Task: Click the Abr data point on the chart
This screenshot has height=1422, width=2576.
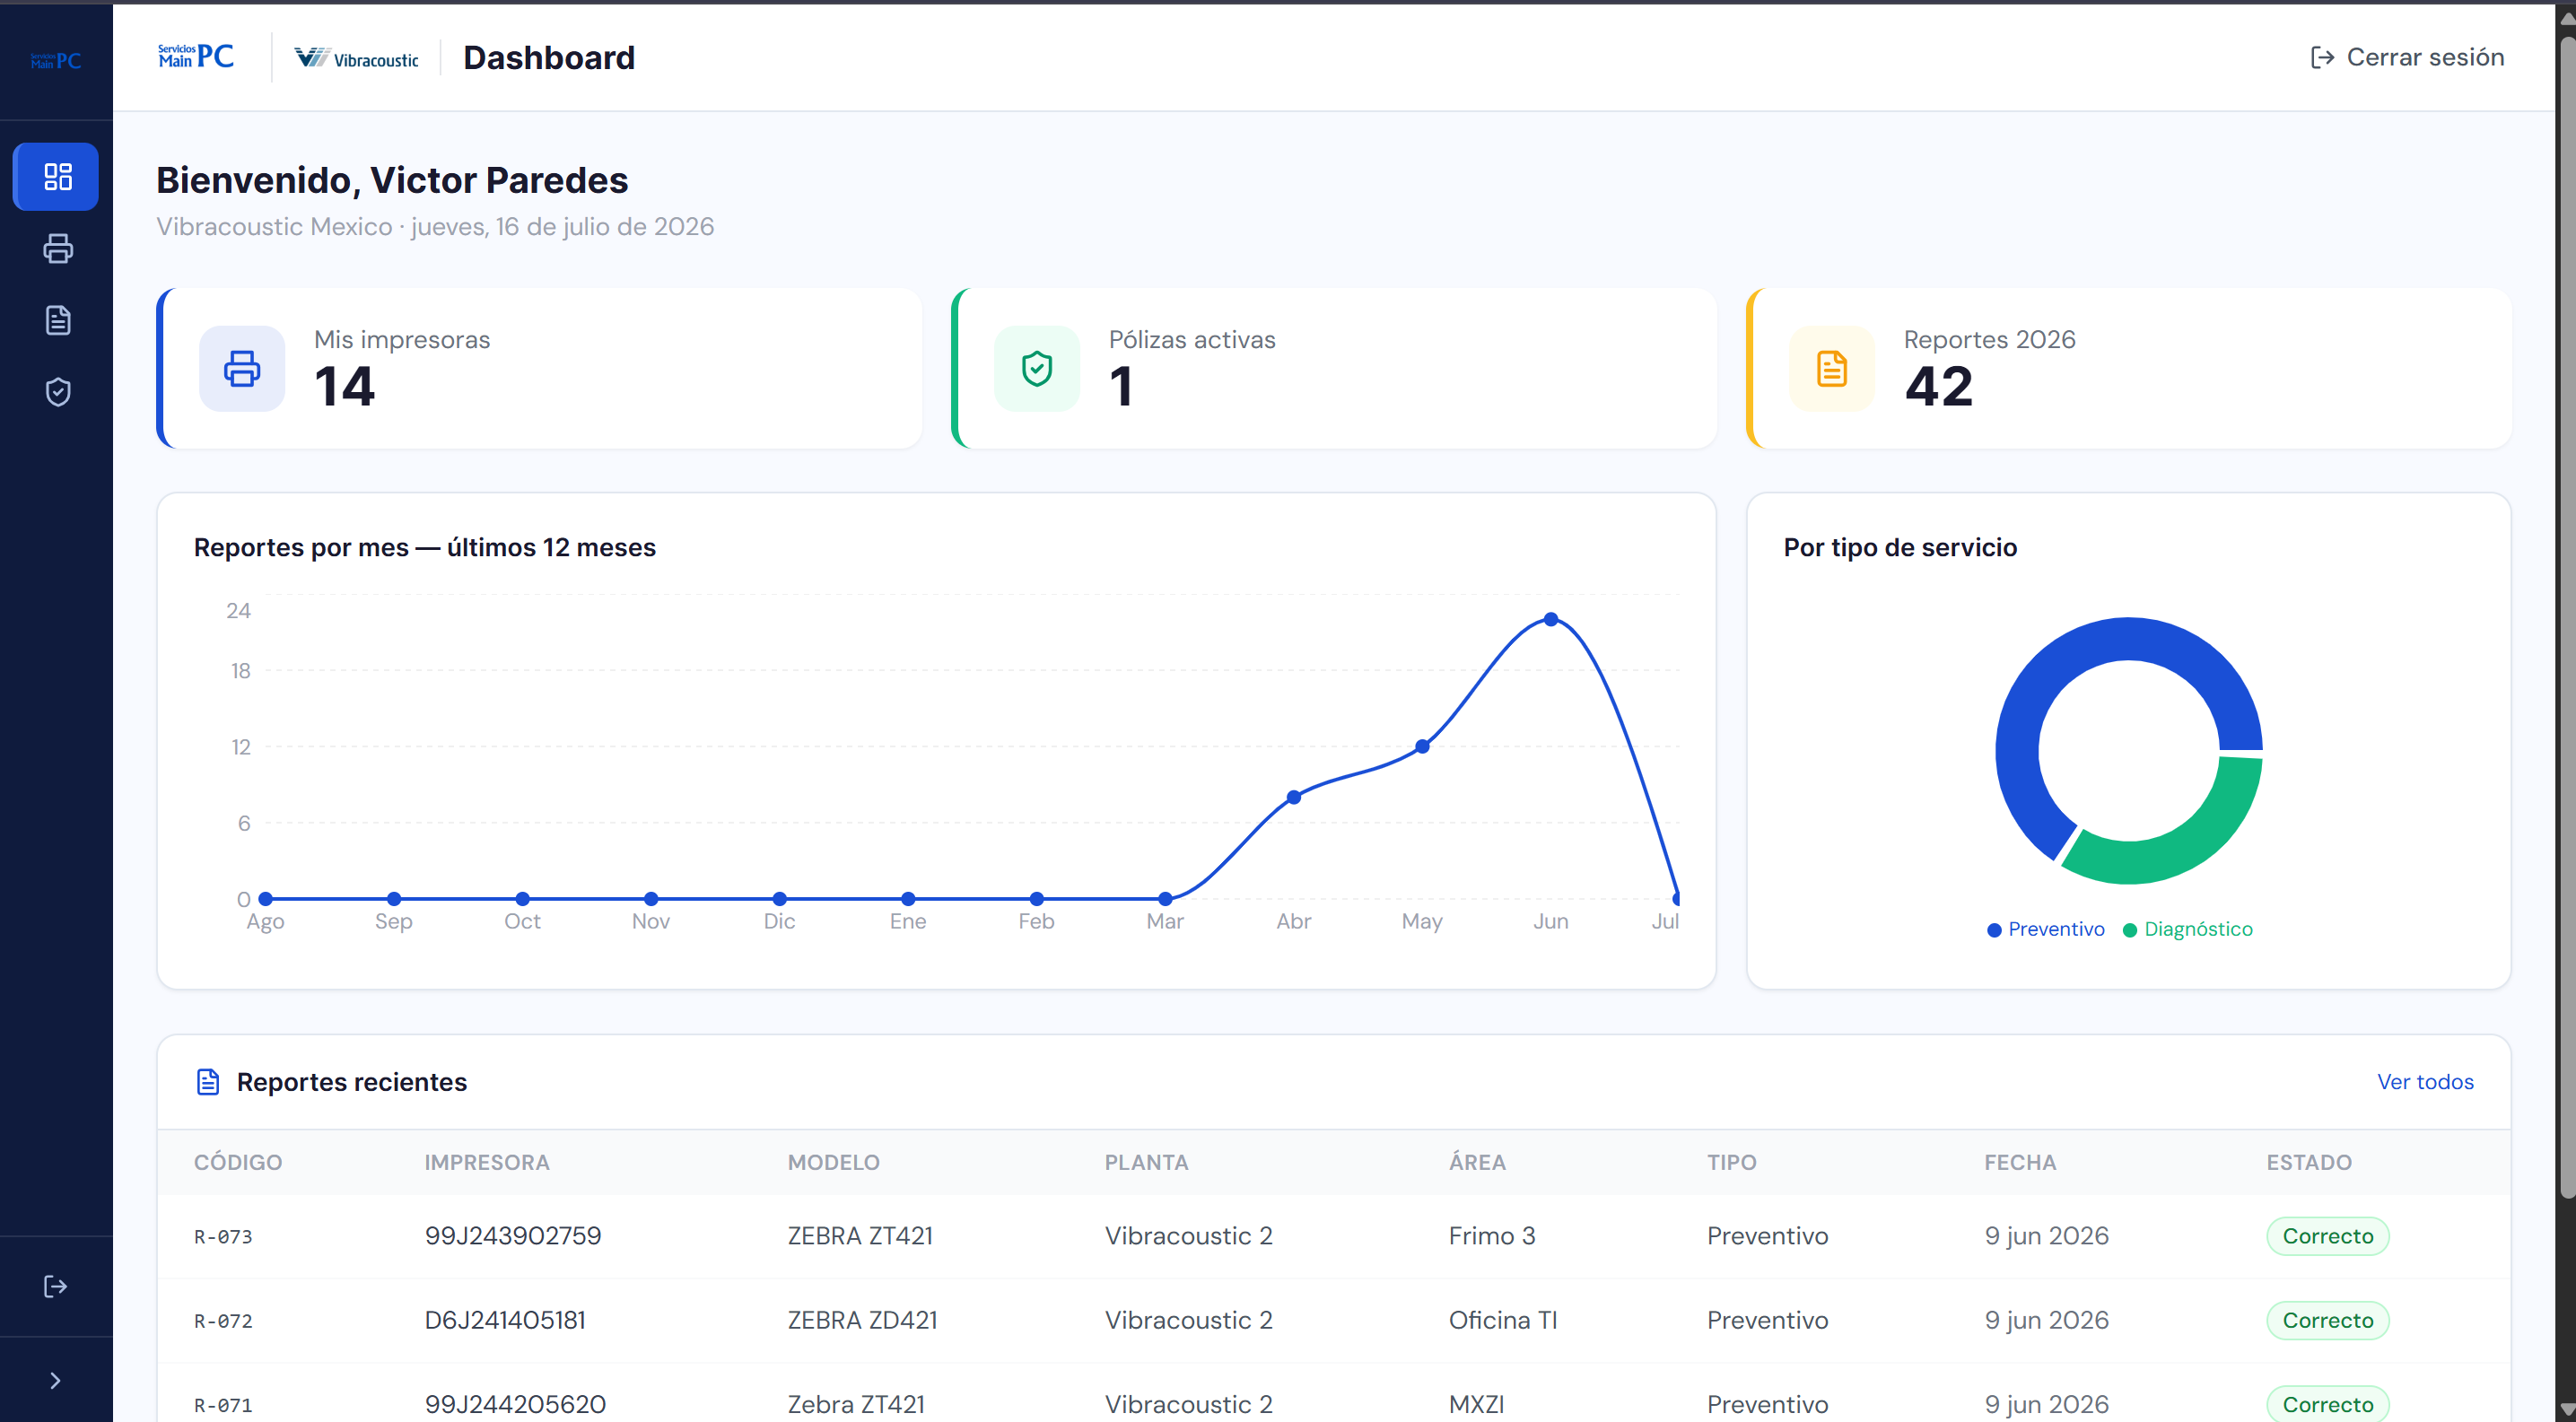Action: (1294, 798)
